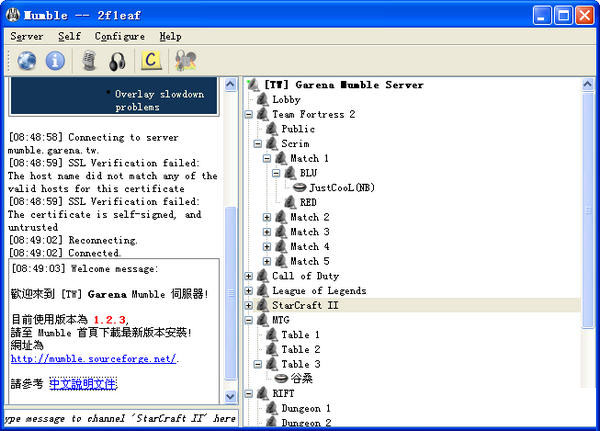Click the Connecting to server log entry
The width and height of the screenshot is (600, 431).
tap(93, 144)
